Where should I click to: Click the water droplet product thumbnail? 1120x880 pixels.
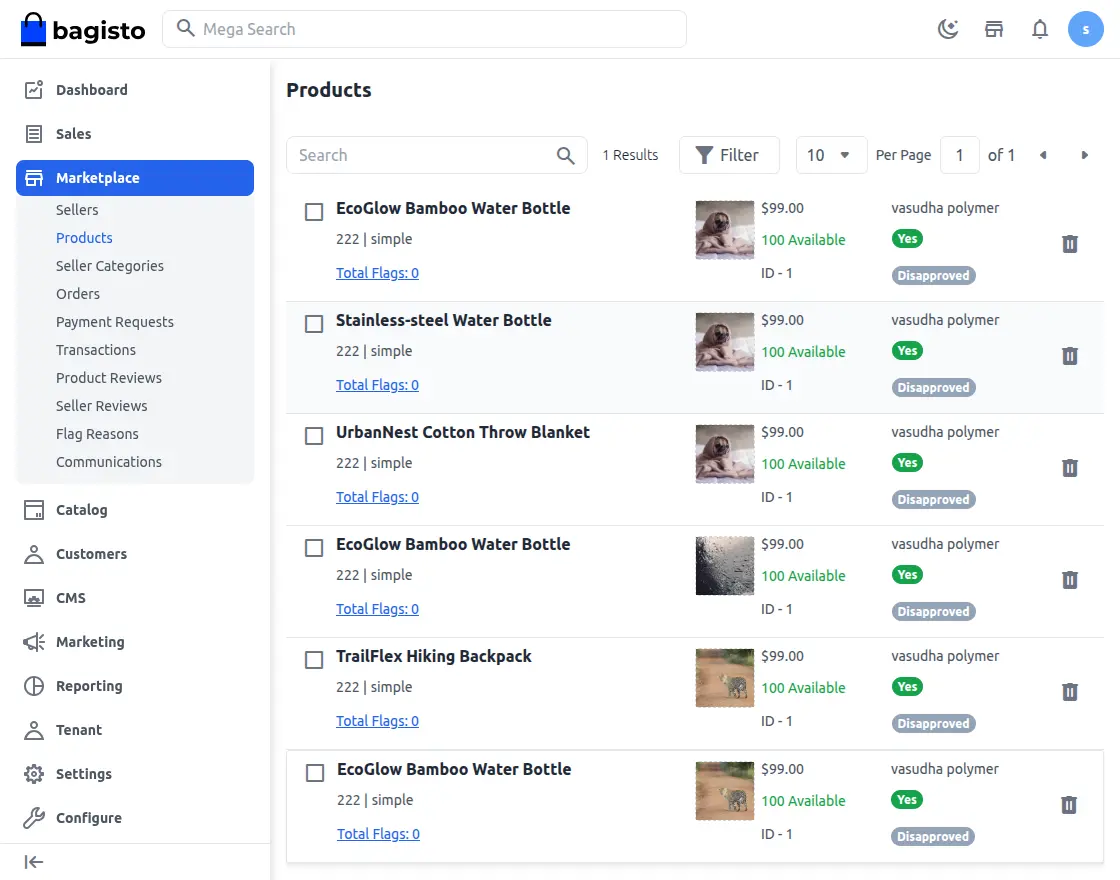(724, 566)
